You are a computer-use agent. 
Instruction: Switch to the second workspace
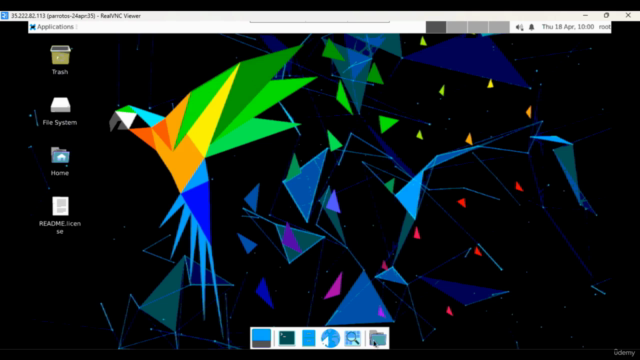(x=457, y=27)
